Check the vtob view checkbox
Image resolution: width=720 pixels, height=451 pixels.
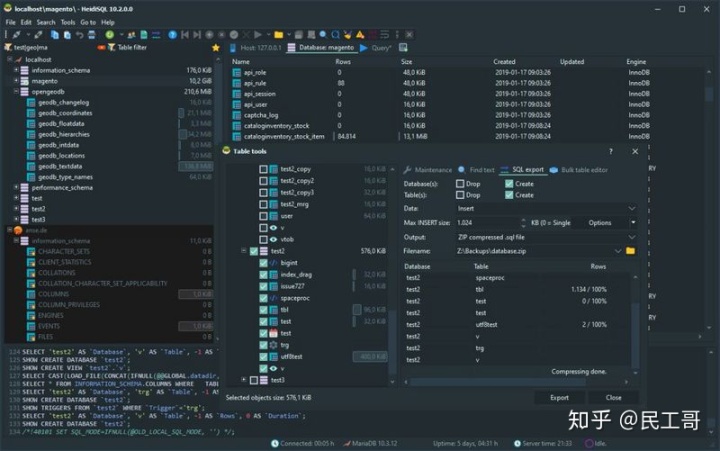264,239
